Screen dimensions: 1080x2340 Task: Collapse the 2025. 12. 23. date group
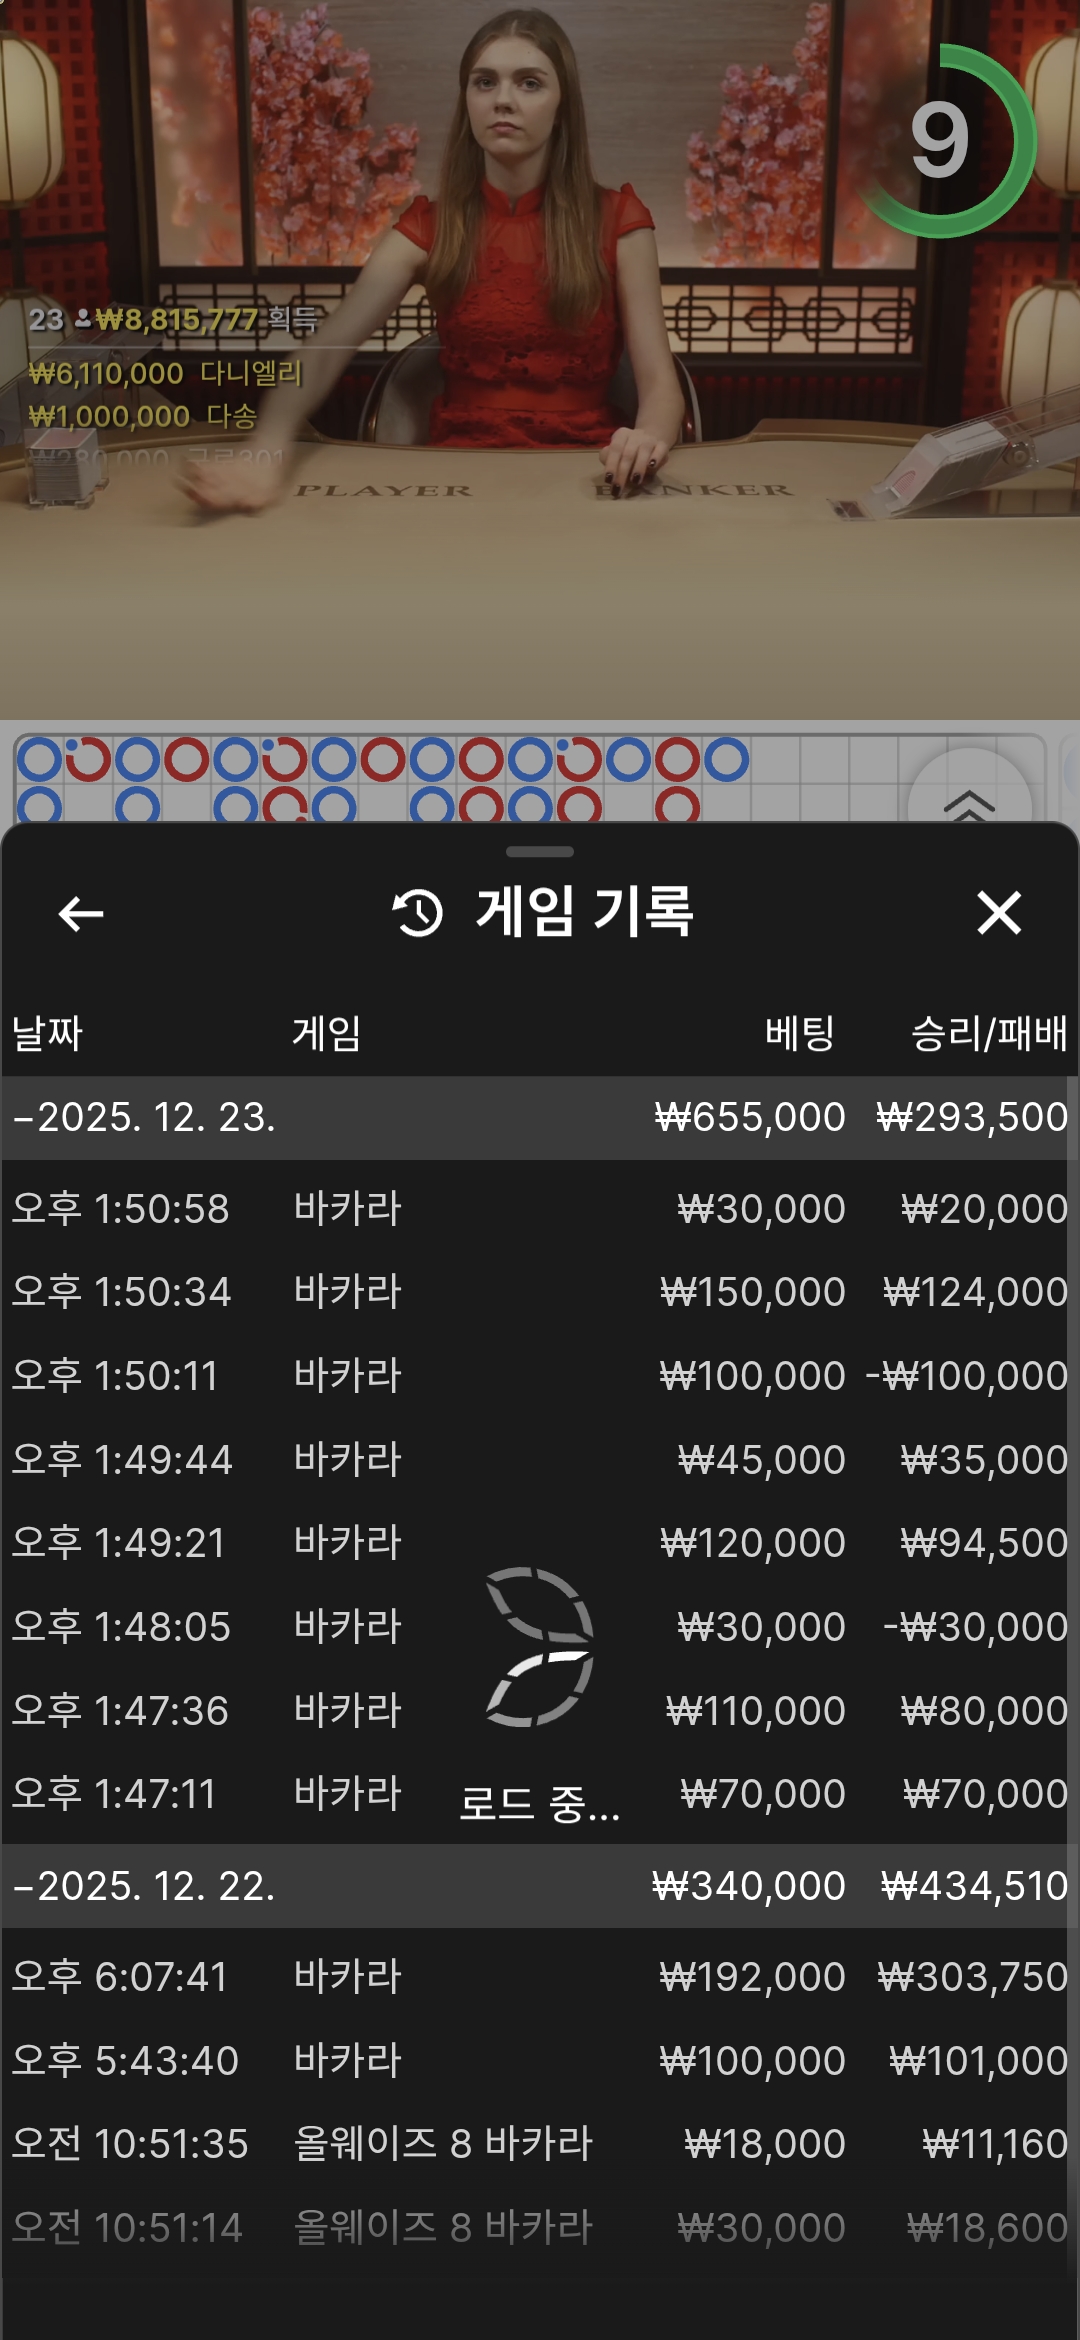point(145,1117)
